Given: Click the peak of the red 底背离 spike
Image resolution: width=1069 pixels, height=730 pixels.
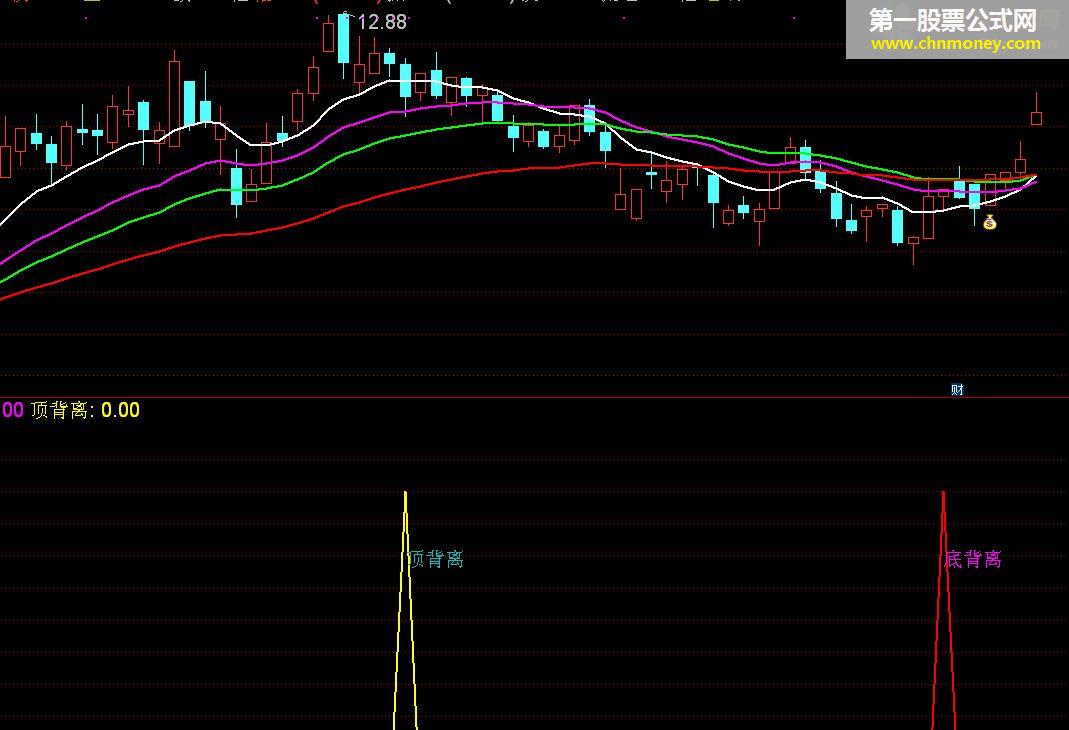Looking at the screenshot, I should [944, 493].
